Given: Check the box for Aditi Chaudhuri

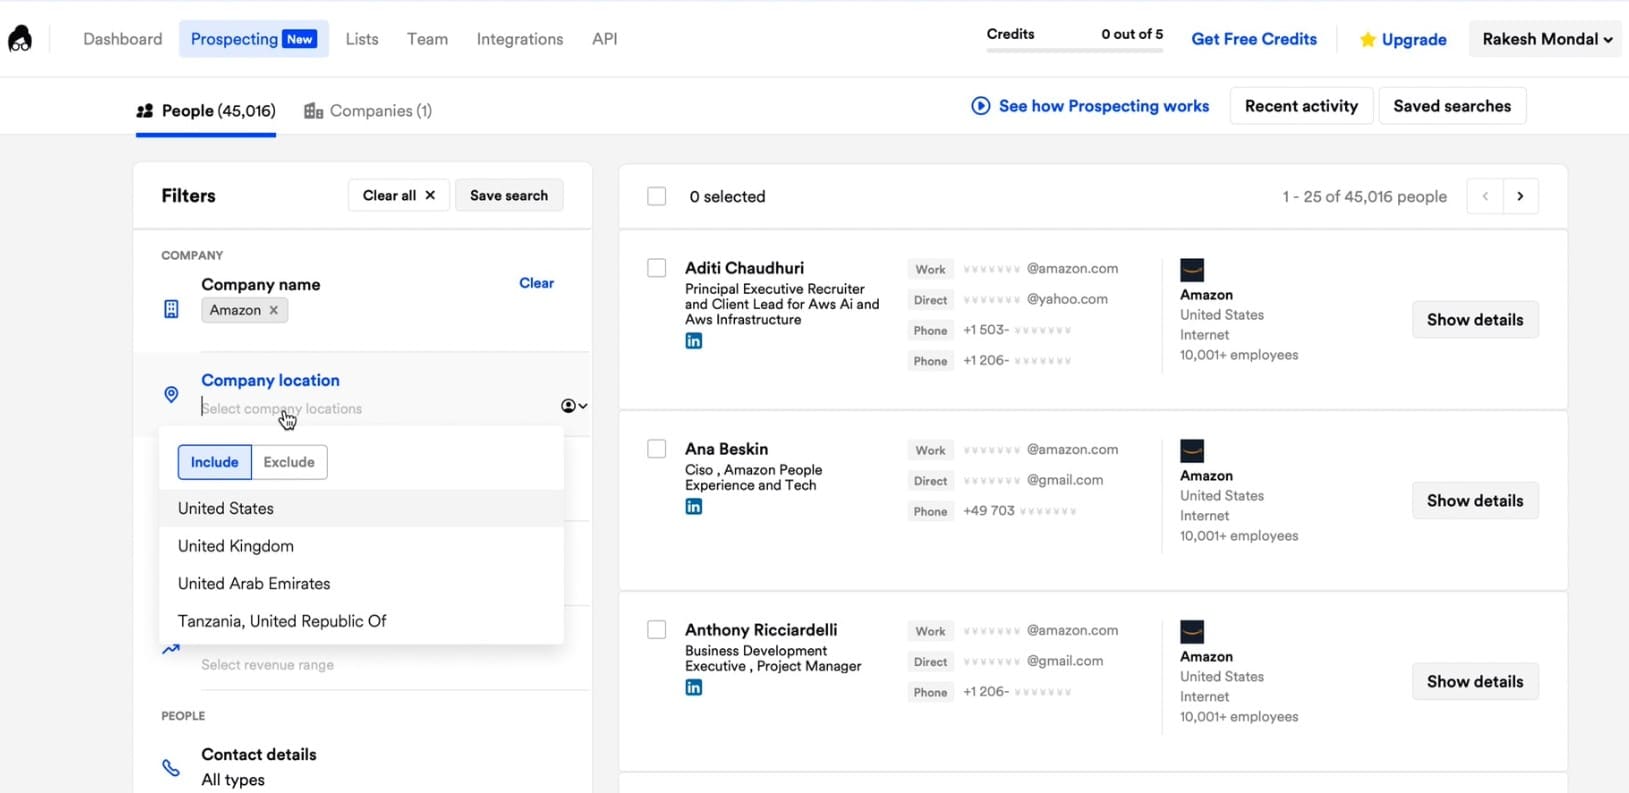Looking at the screenshot, I should 657,268.
